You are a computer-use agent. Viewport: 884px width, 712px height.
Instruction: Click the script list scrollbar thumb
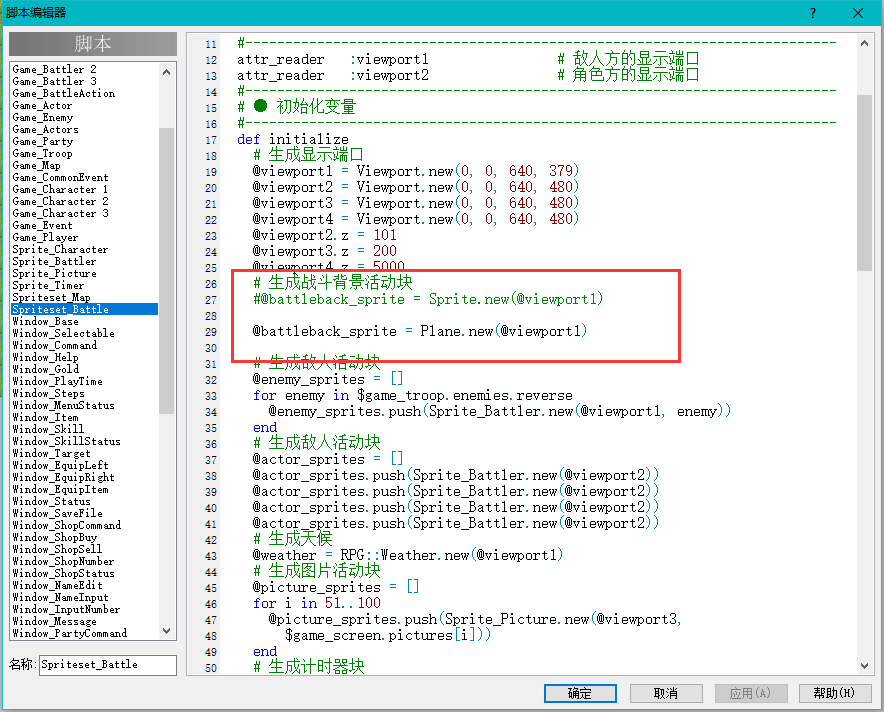tap(166, 271)
